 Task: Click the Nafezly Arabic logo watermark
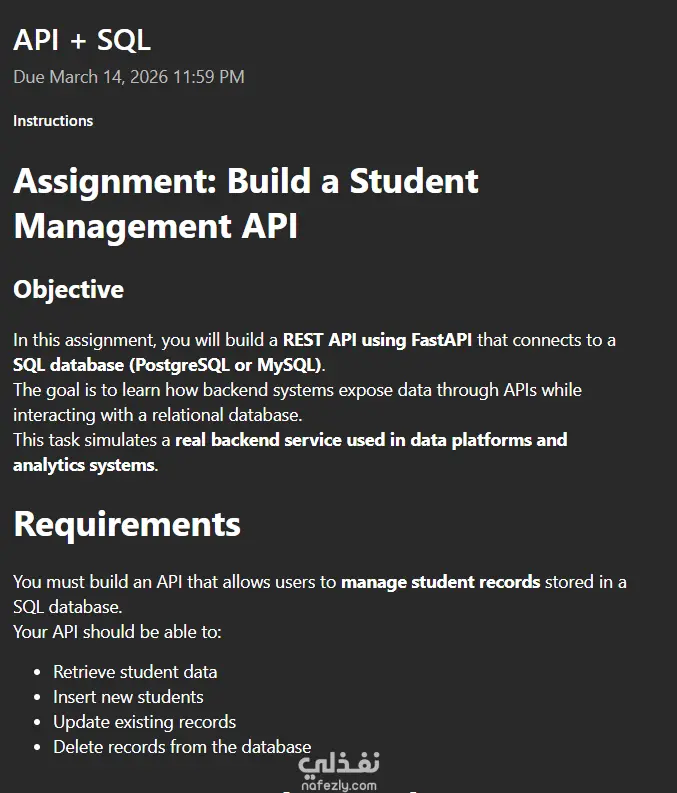click(x=340, y=763)
